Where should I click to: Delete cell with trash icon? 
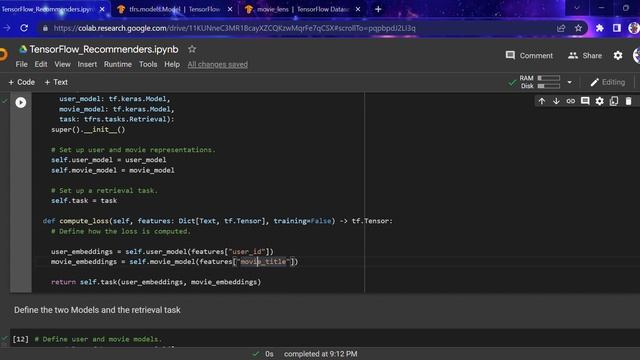pos(628,101)
